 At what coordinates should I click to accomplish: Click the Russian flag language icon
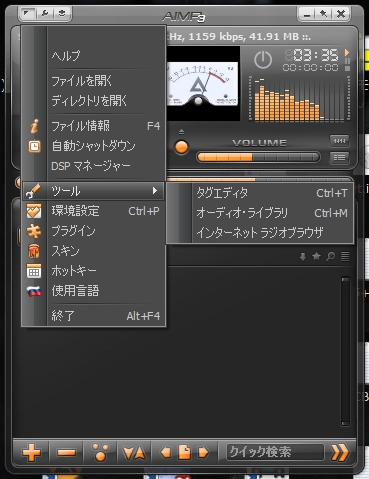34,291
